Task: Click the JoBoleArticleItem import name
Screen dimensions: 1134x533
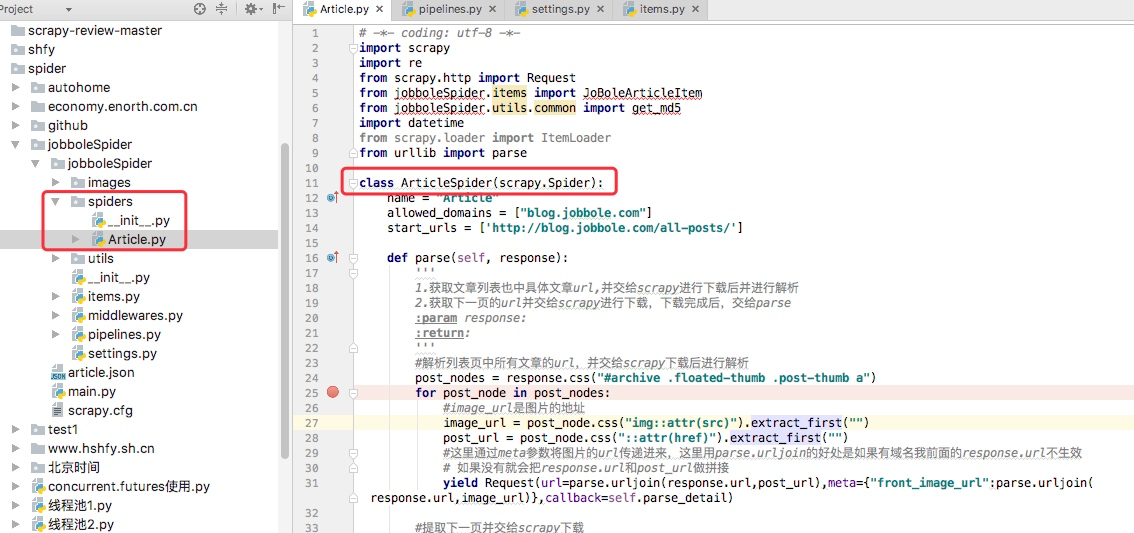Action: (642, 93)
